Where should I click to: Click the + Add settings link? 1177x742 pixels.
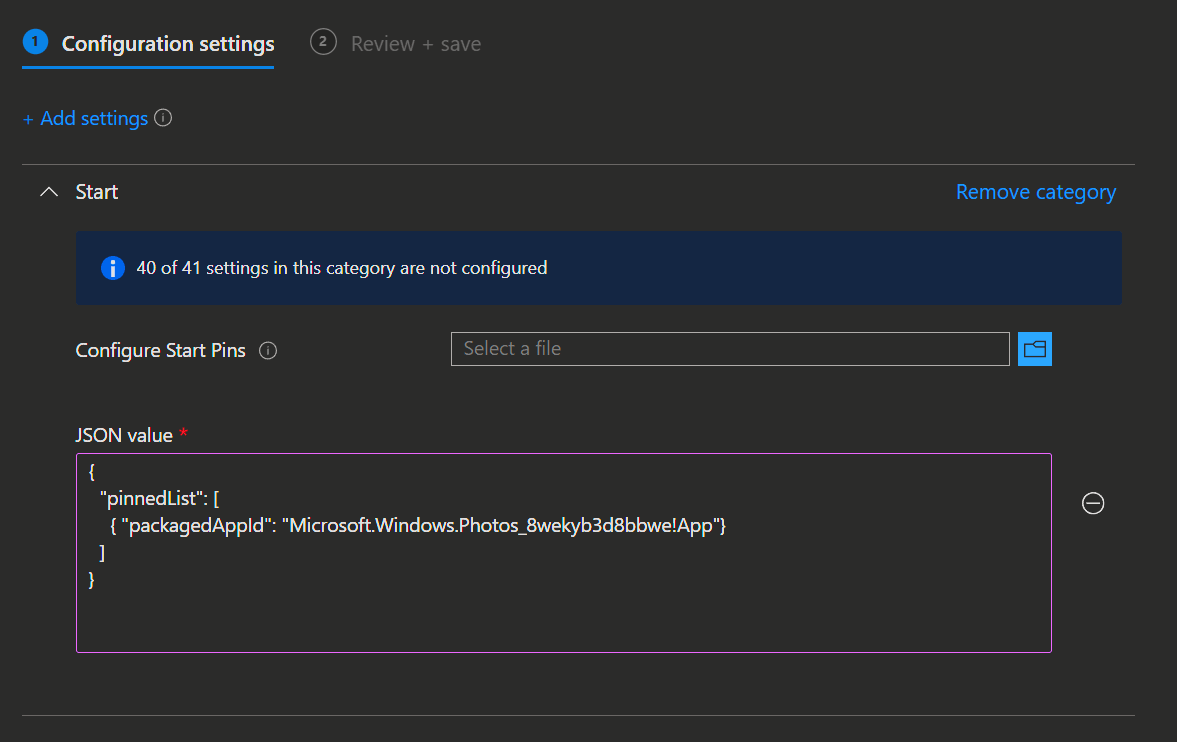pyautogui.click(x=86, y=119)
